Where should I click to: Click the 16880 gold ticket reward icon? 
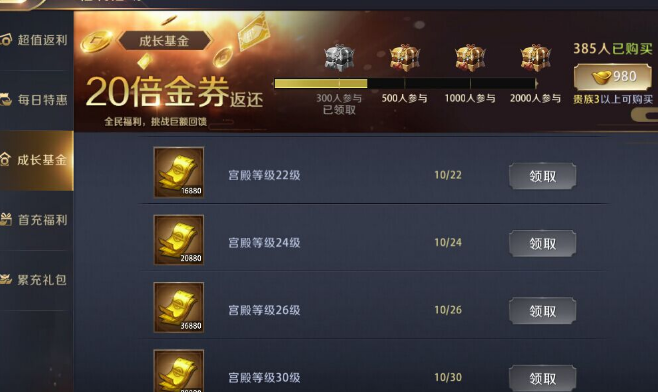click(179, 172)
